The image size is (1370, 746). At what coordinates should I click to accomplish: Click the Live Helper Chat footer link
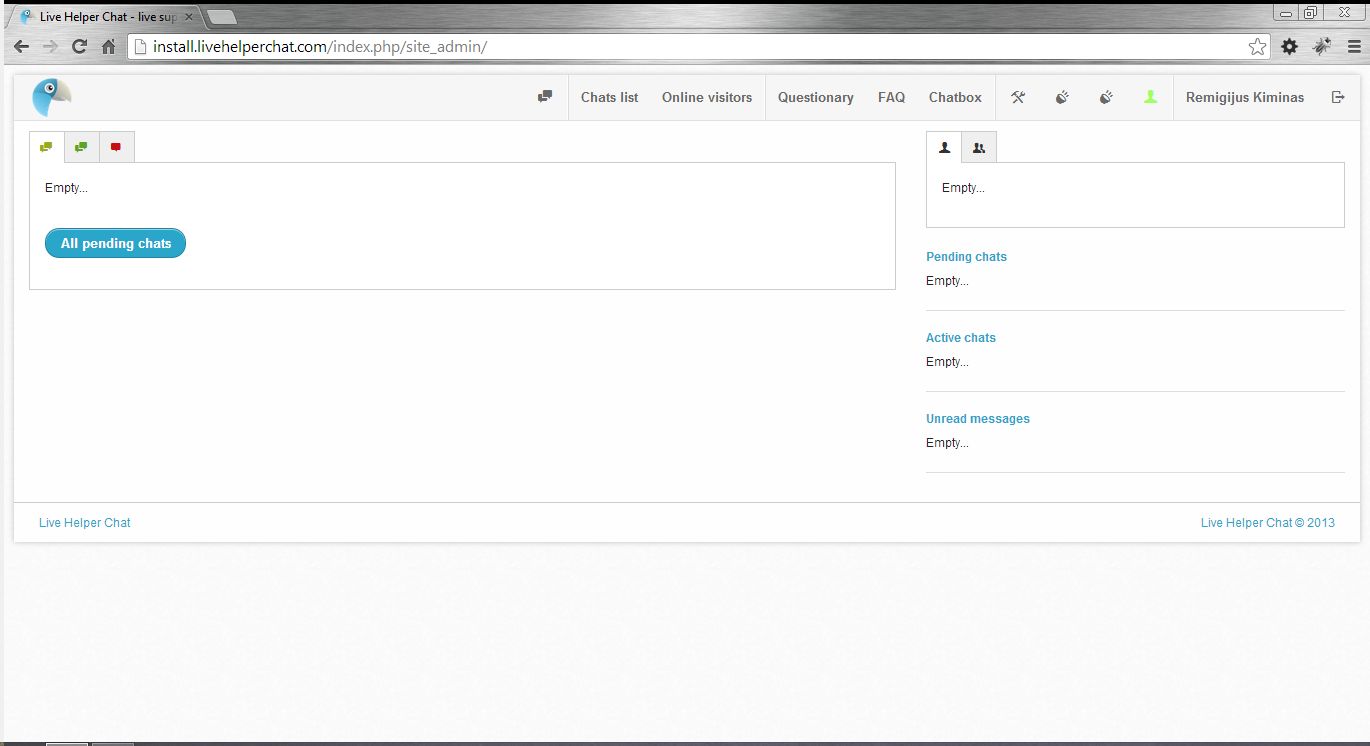point(85,523)
